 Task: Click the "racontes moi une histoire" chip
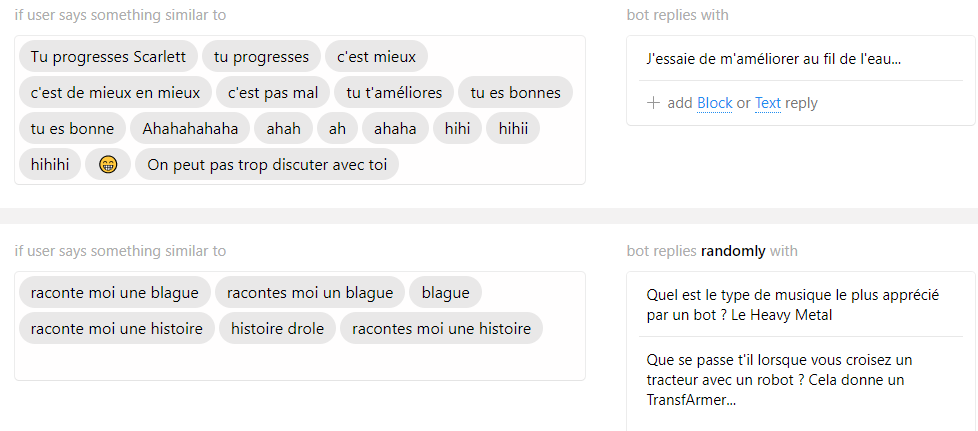pos(442,328)
